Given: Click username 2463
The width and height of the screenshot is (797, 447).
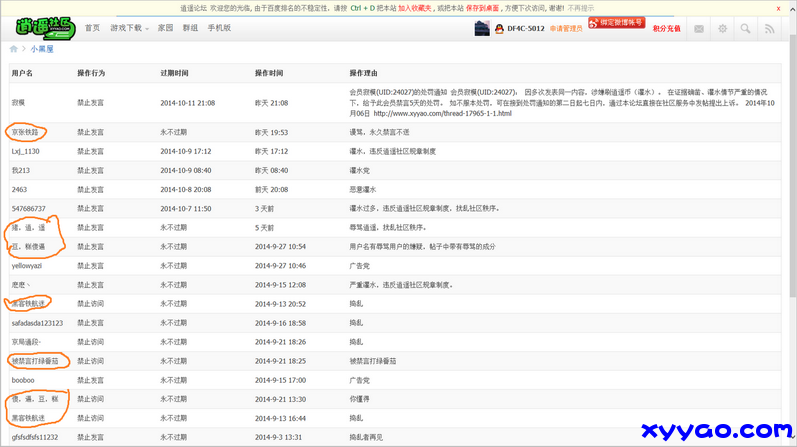Looking at the screenshot, I should coord(19,189).
